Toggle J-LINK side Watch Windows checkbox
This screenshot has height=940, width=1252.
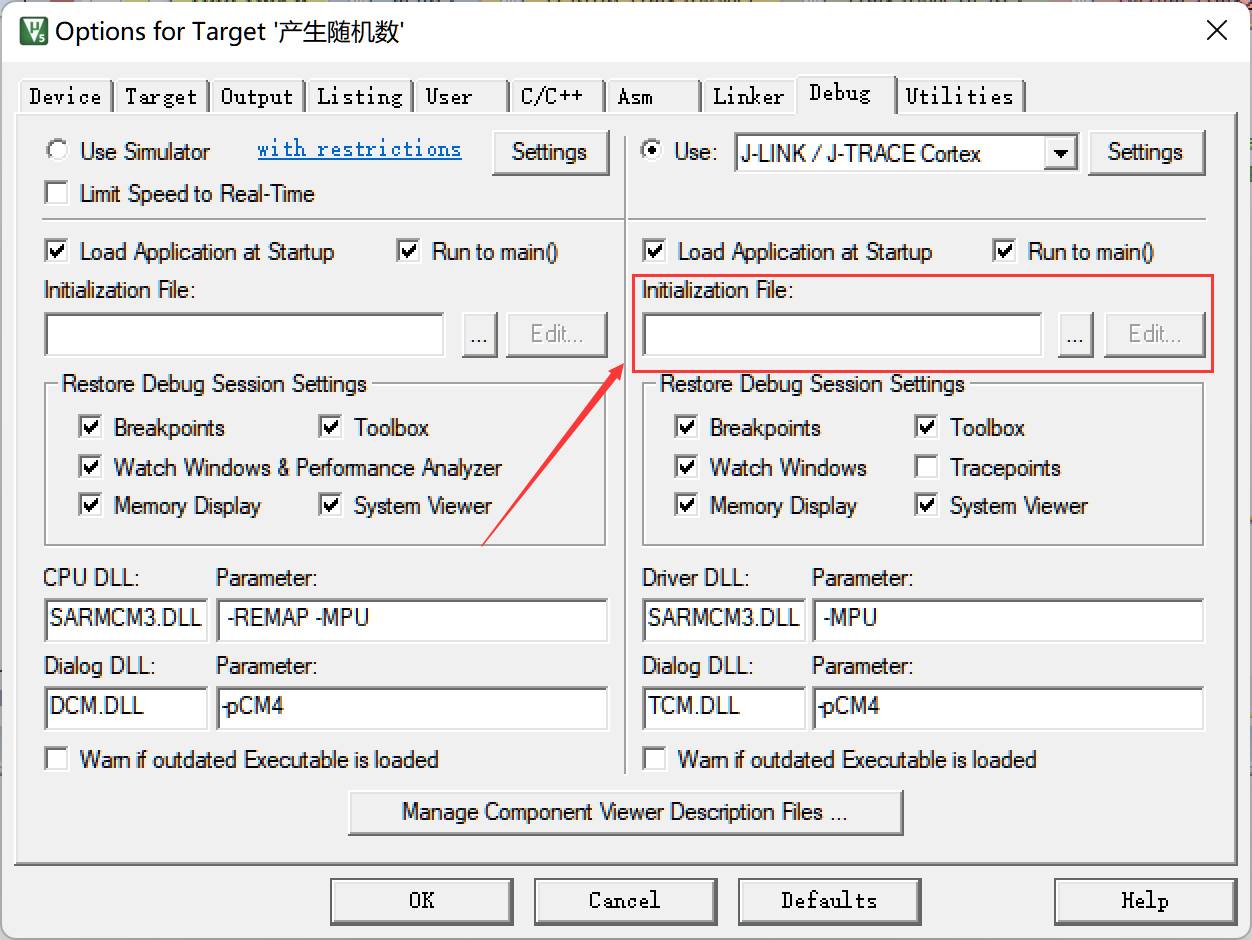tap(687, 467)
